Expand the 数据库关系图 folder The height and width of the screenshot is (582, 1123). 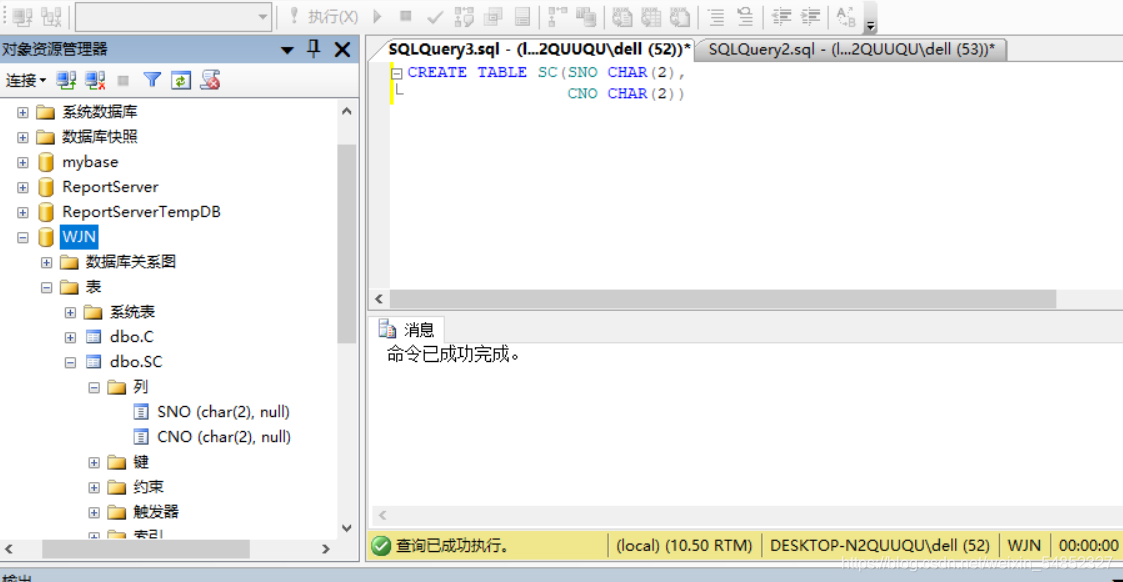point(46,263)
